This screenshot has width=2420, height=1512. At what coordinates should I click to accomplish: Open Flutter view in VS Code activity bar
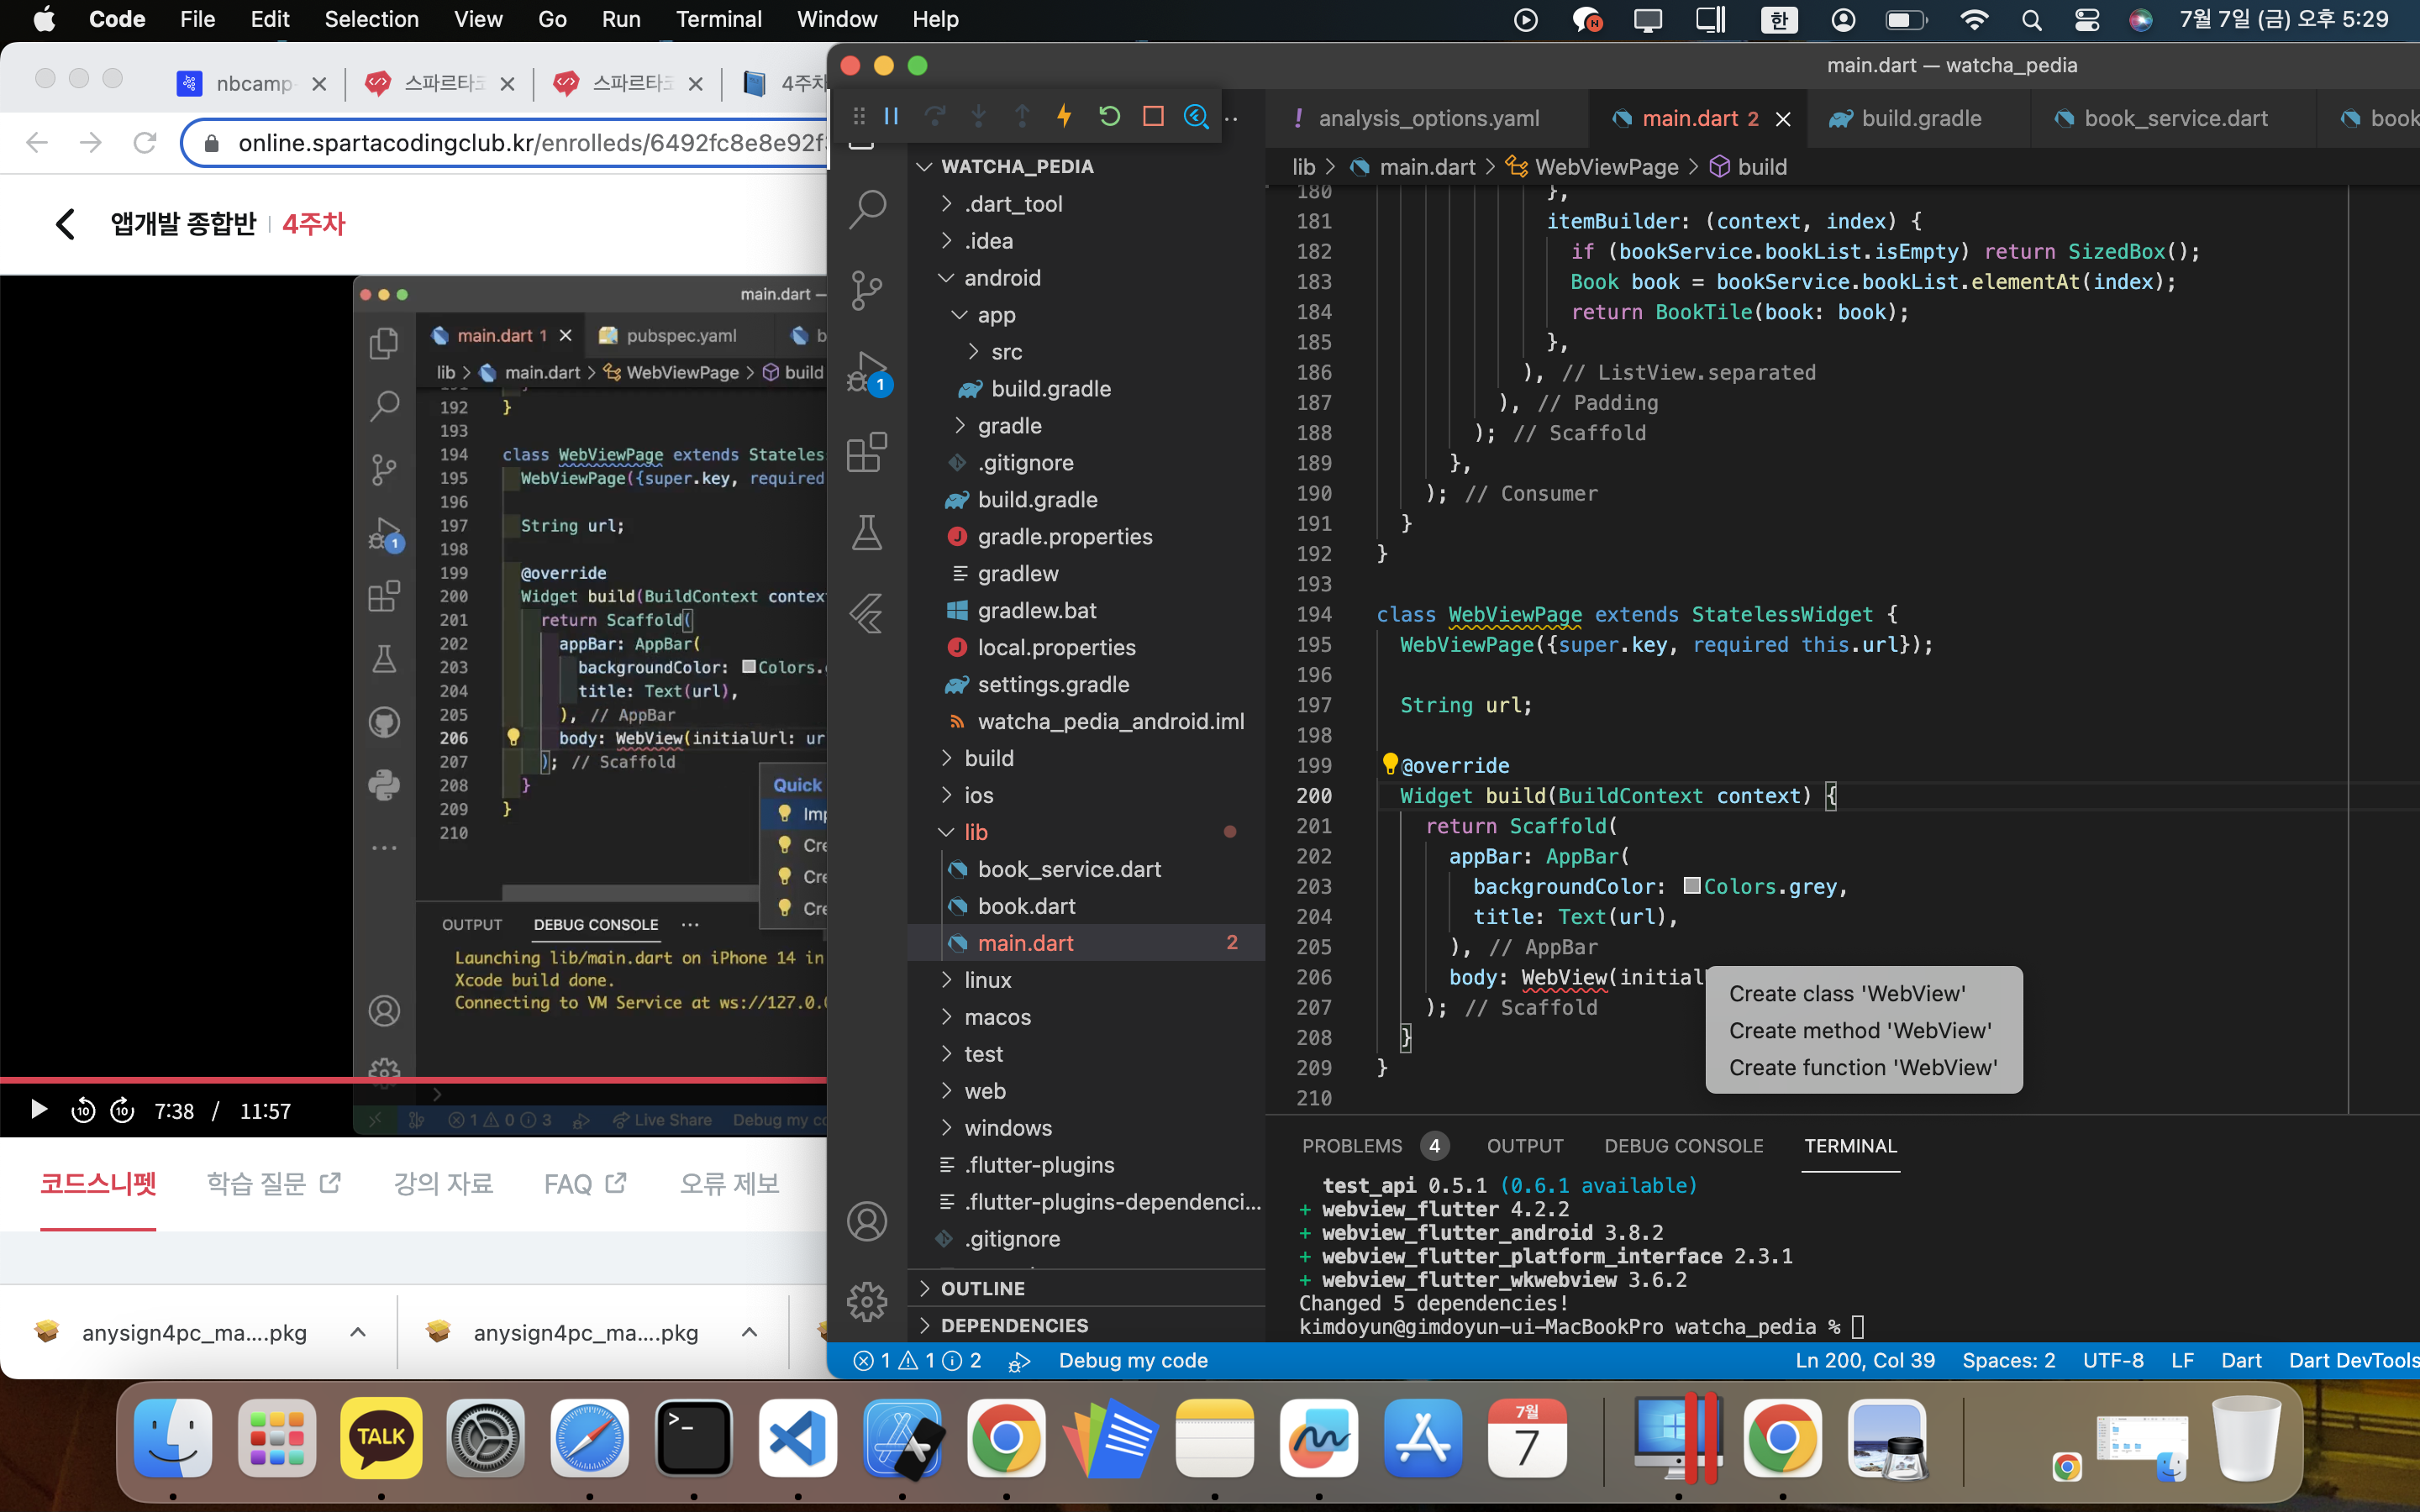pyautogui.click(x=867, y=613)
